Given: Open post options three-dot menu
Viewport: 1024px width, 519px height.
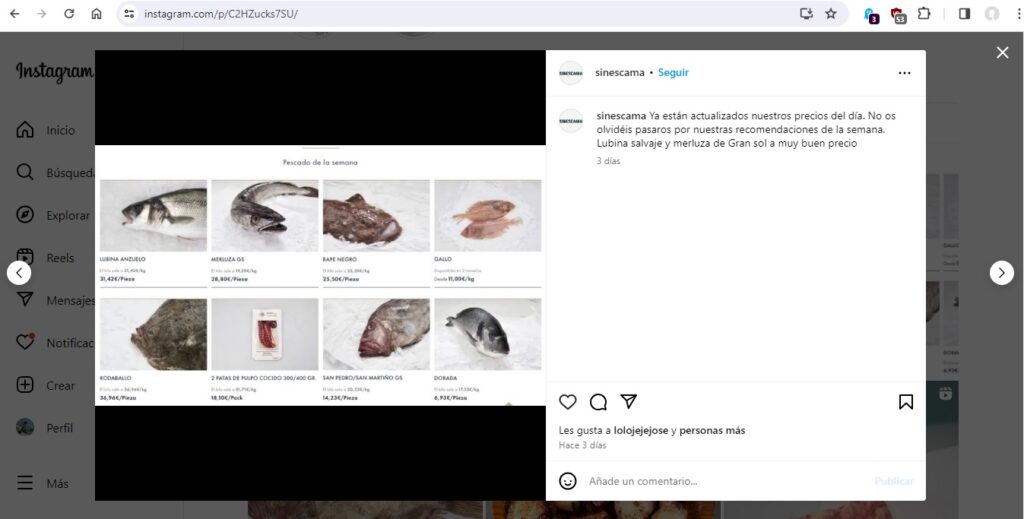Looking at the screenshot, I should 904,73.
